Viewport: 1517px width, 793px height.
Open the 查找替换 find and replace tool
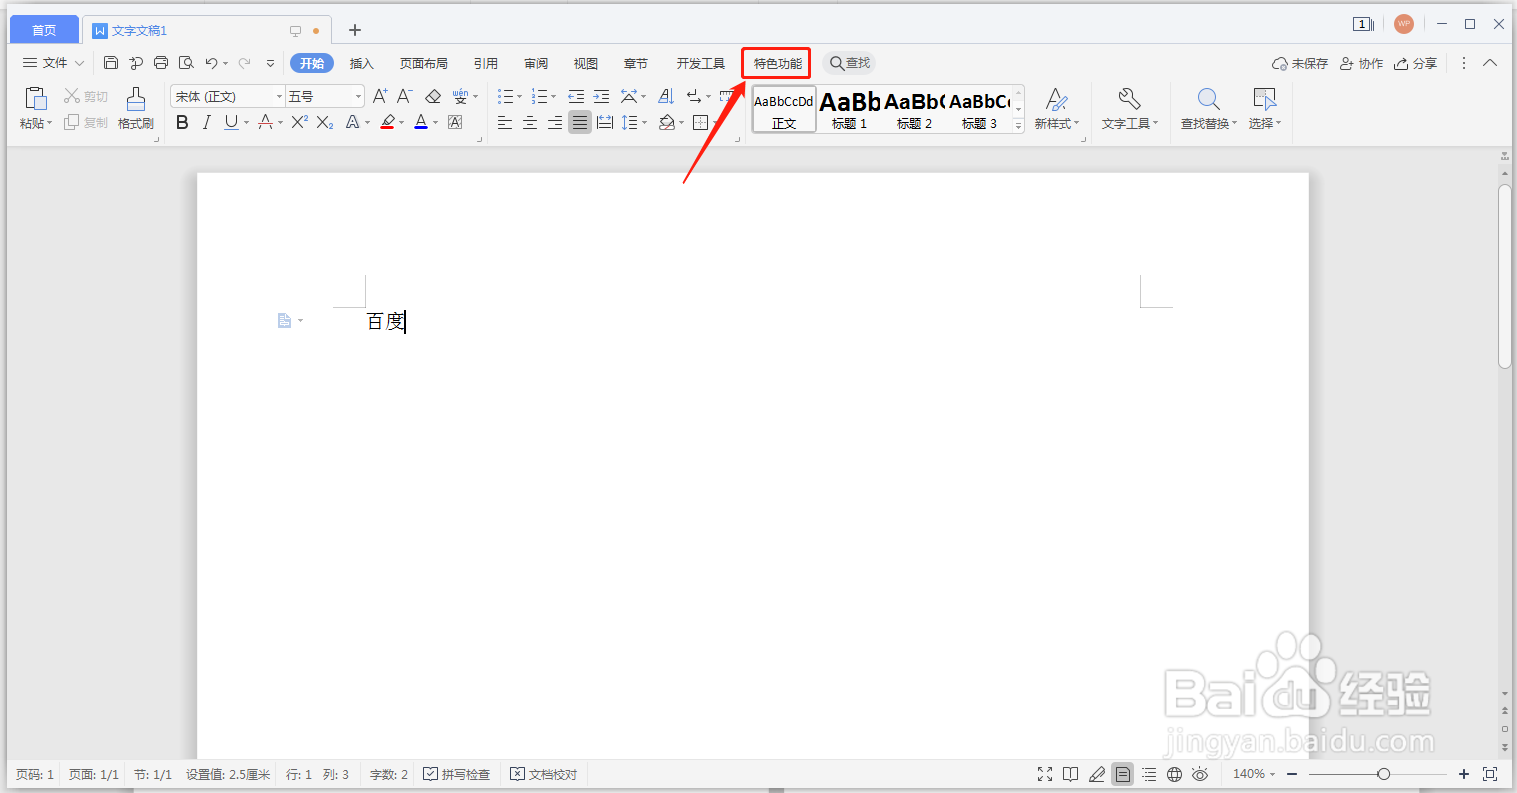pyautogui.click(x=1206, y=108)
